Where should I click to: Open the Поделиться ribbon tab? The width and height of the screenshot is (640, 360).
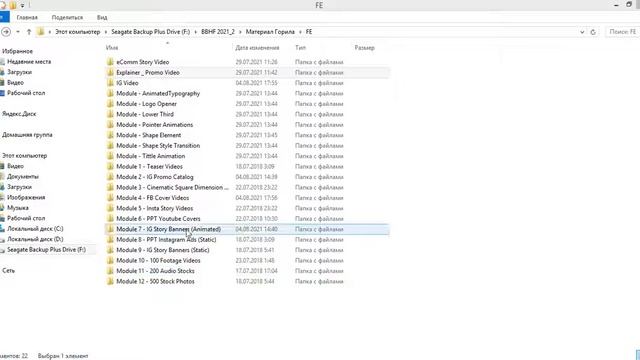click(67, 18)
